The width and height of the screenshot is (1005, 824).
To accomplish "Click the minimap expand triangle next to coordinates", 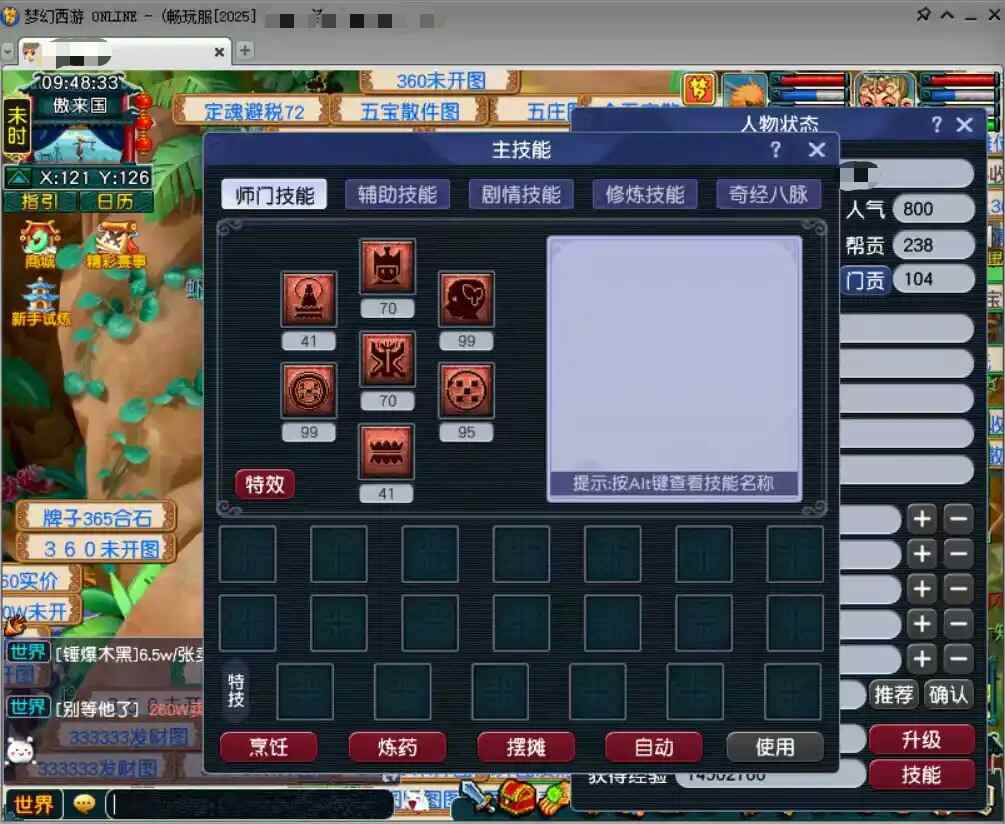I will (19, 177).
